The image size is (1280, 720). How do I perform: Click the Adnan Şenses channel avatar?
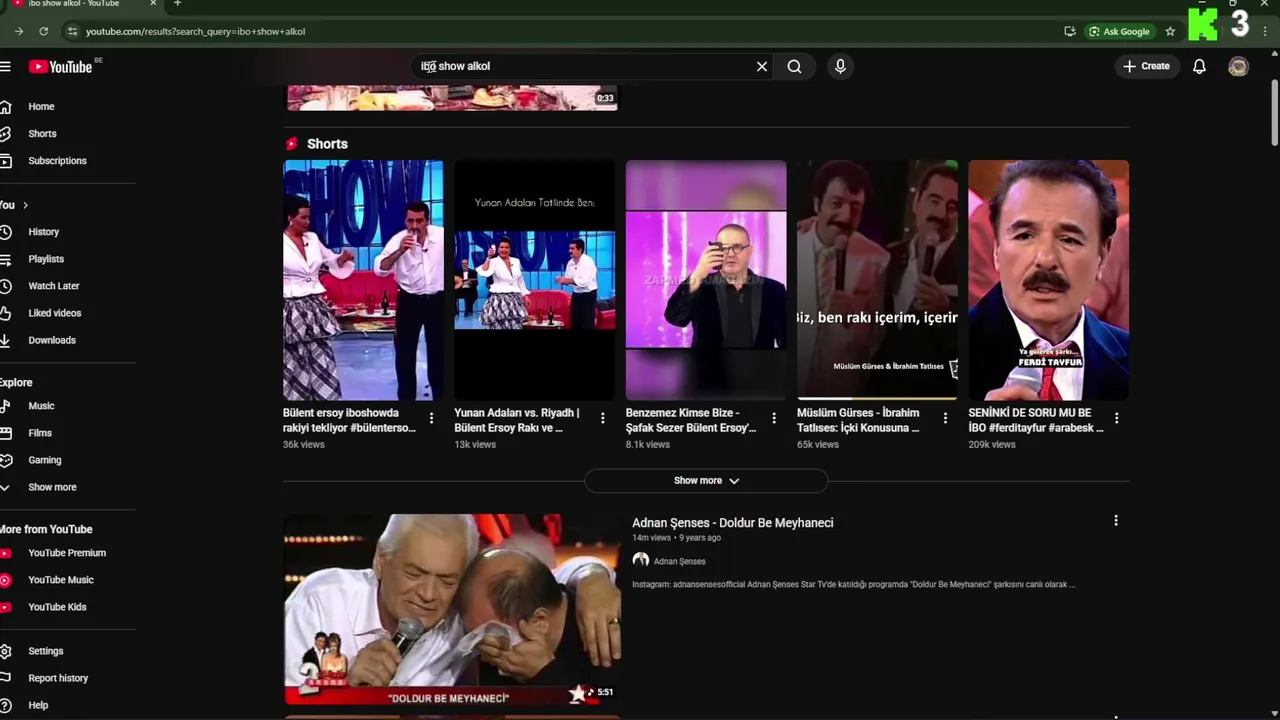click(x=641, y=561)
